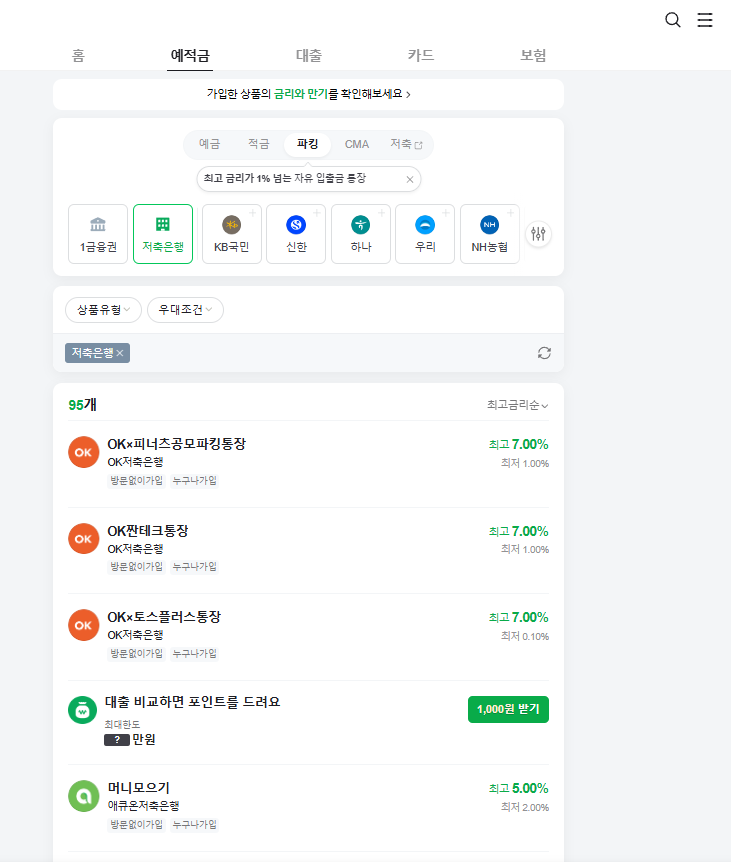Switch to the 보험 tab
Screen dimensions: 731x862
[533, 56]
